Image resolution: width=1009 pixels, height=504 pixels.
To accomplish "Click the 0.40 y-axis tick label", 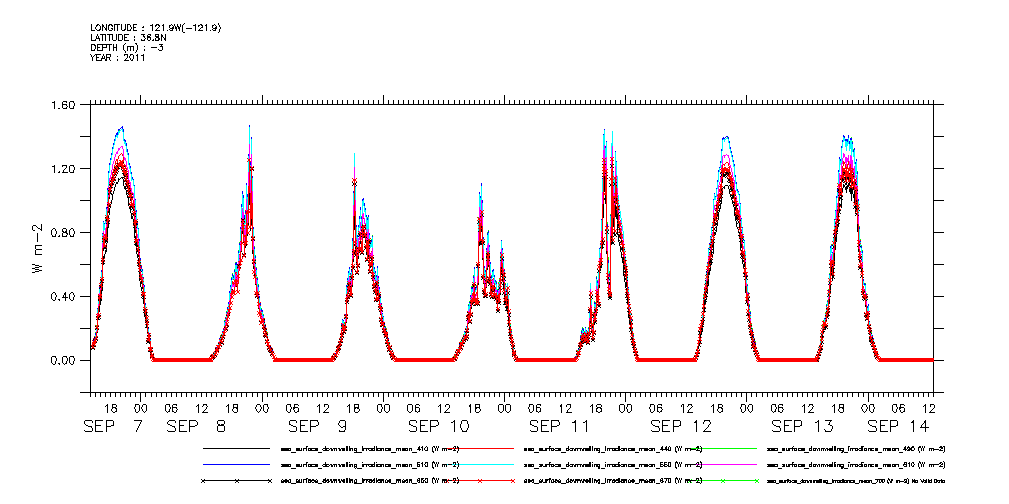I will [x=64, y=297].
